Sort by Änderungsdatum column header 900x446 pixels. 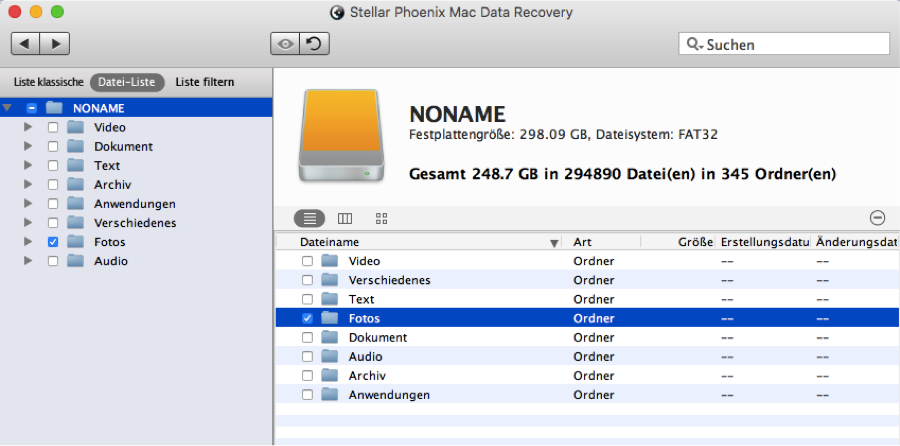click(856, 243)
